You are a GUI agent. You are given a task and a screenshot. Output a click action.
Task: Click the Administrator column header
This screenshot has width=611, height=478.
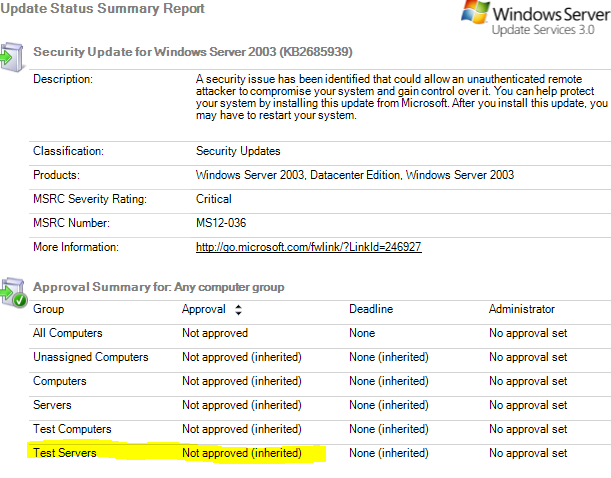pos(522,309)
